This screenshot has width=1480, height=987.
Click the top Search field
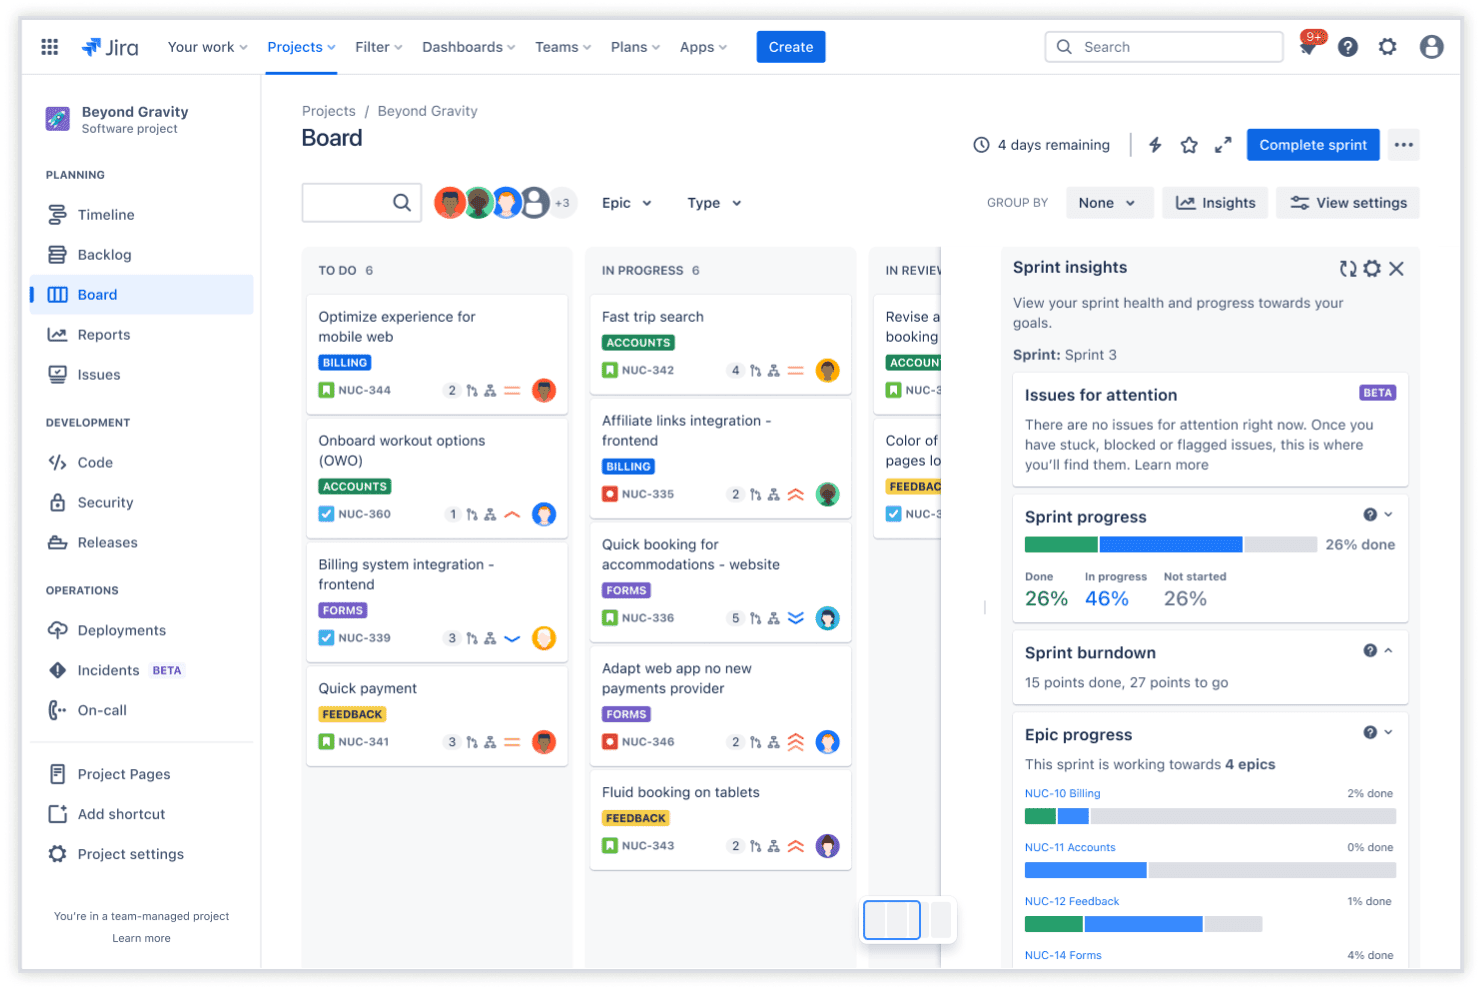pyautogui.click(x=1164, y=47)
